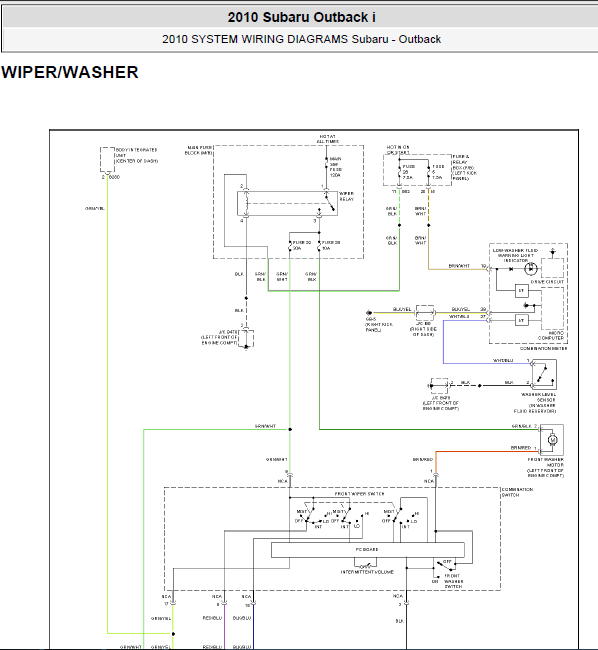Click the wiper relay switch contact
Screen dimensions: 598x650
click(330, 203)
